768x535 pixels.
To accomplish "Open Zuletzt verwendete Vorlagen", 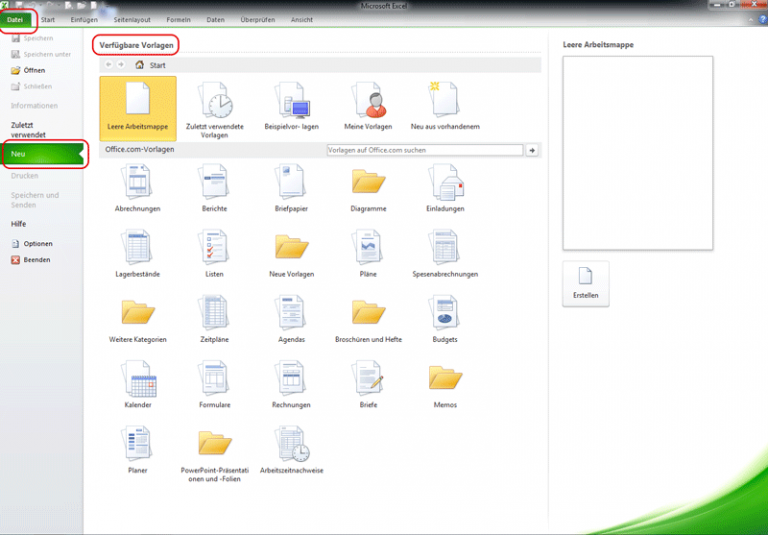I will (214, 103).
